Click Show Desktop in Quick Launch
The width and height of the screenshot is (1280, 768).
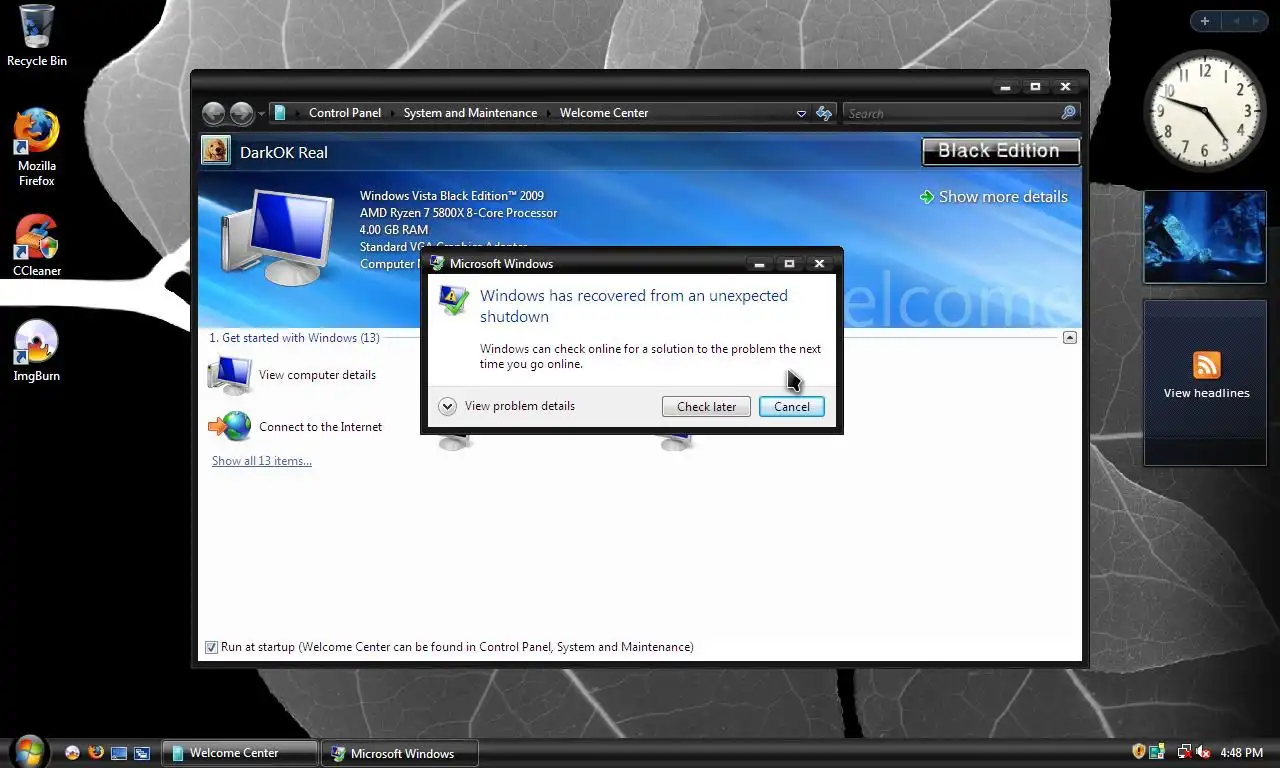(119, 753)
